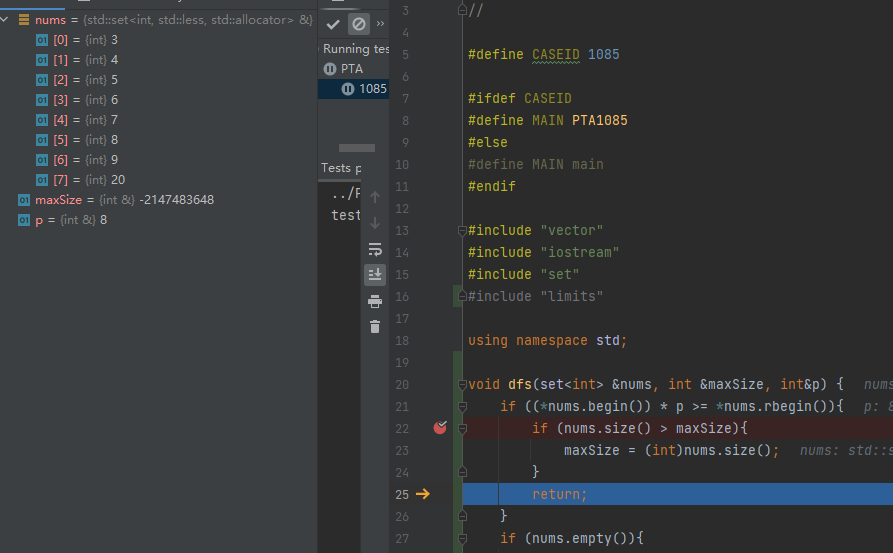The height and width of the screenshot is (553, 893).
Task: Click gutter line number 18
Action: 402,341
